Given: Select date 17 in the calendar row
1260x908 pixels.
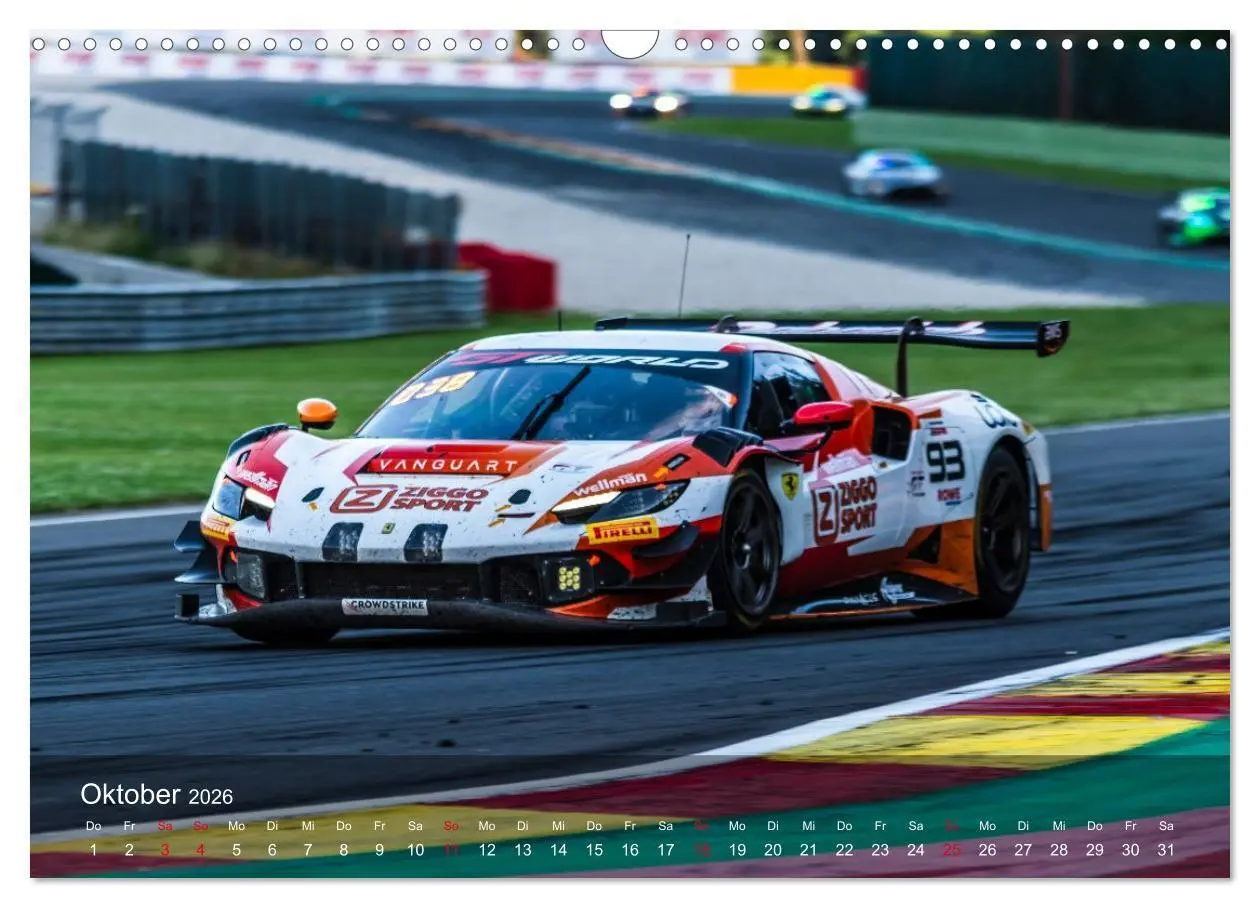Looking at the screenshot, I should tap(665, 850).
